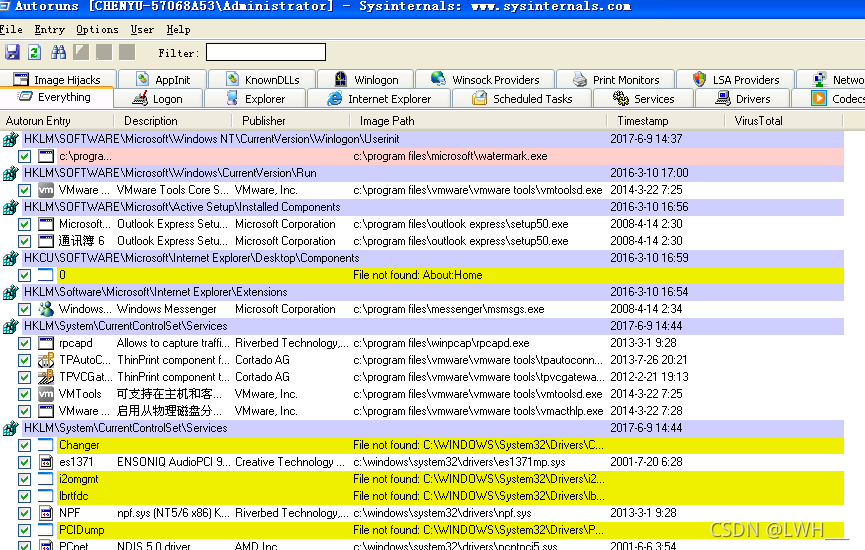Select the 'File not found: About:Home' row

(x=450, y=275)
